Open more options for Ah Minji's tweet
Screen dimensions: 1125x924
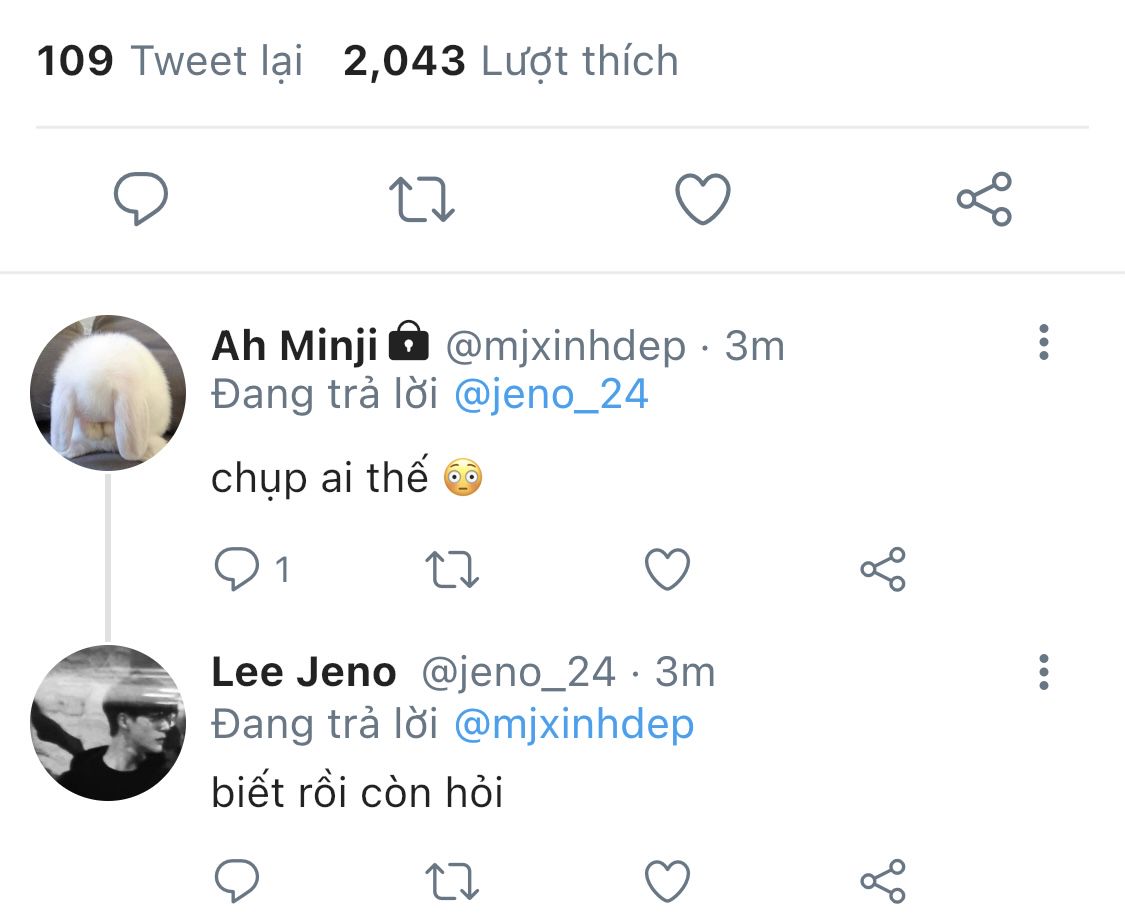click(1043, 343)
